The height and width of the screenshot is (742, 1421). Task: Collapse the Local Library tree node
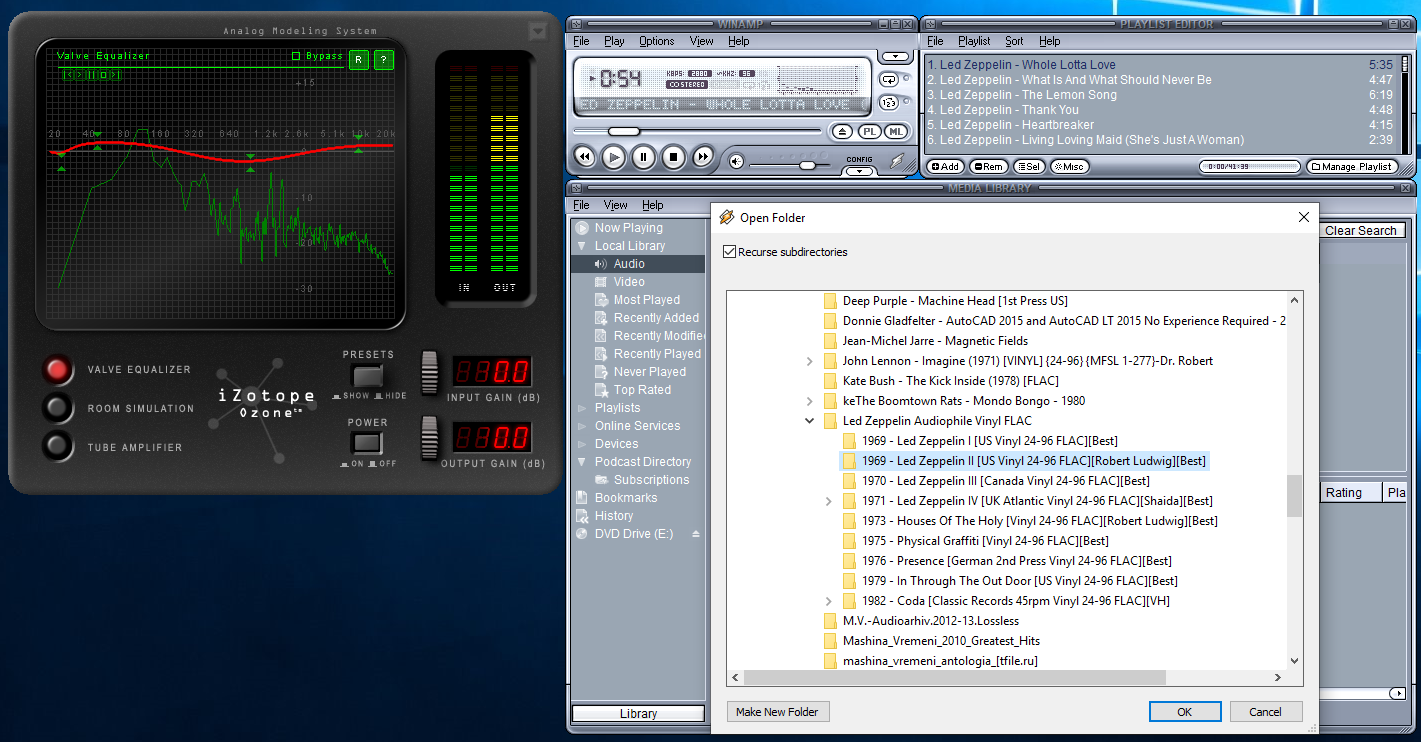(582, 246)
